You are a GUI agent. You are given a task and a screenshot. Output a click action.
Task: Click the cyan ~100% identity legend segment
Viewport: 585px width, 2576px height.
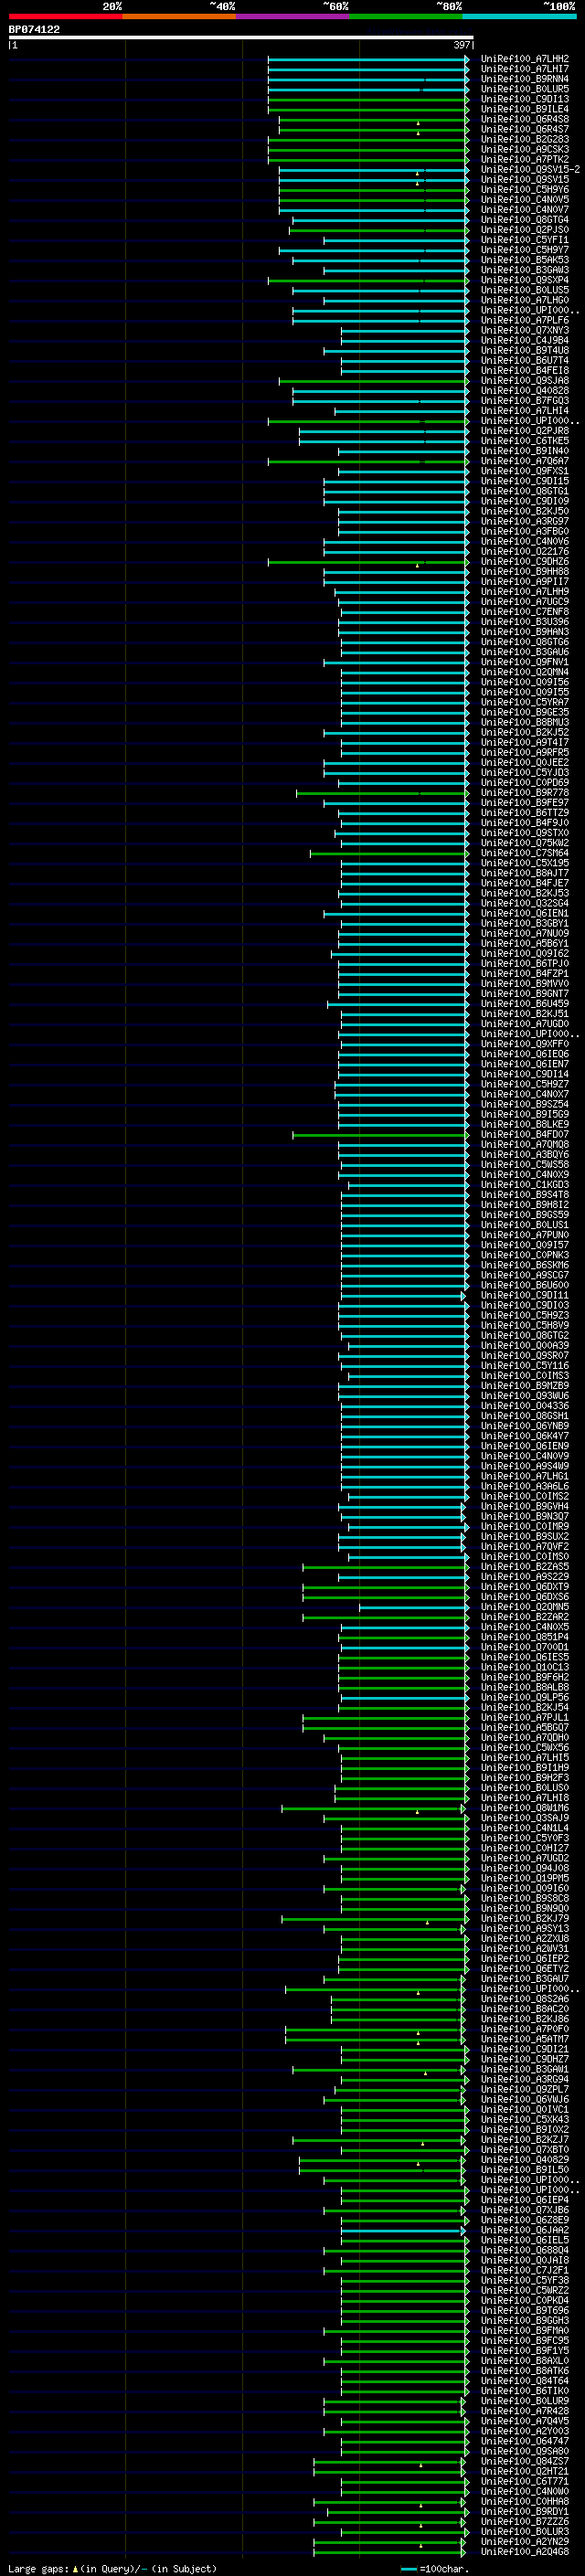coord(520,16)
